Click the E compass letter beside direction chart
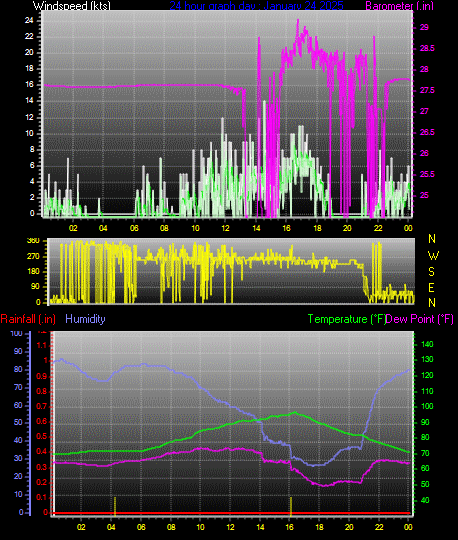 [x=431, y=288]
